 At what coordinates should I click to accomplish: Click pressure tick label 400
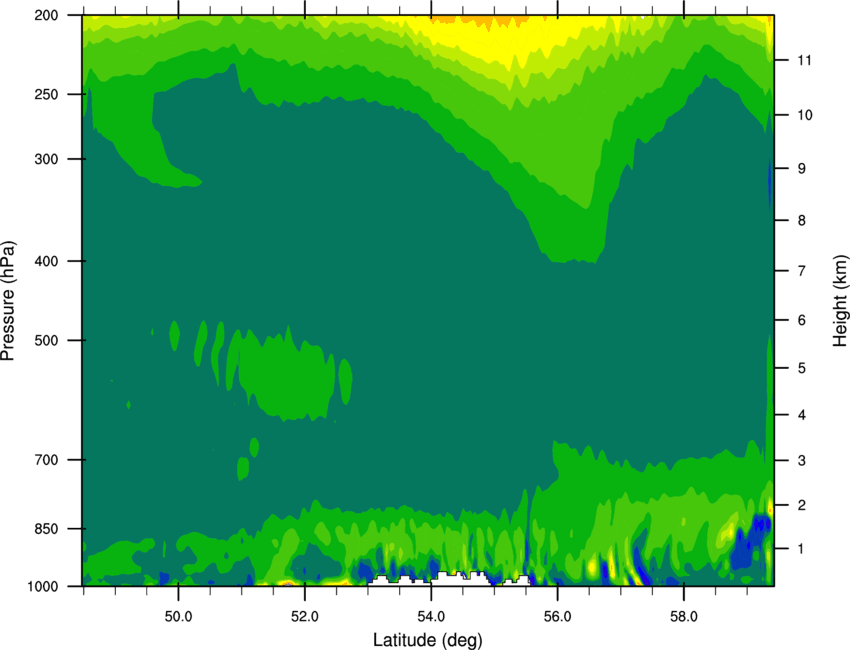(x=47, y=261)
